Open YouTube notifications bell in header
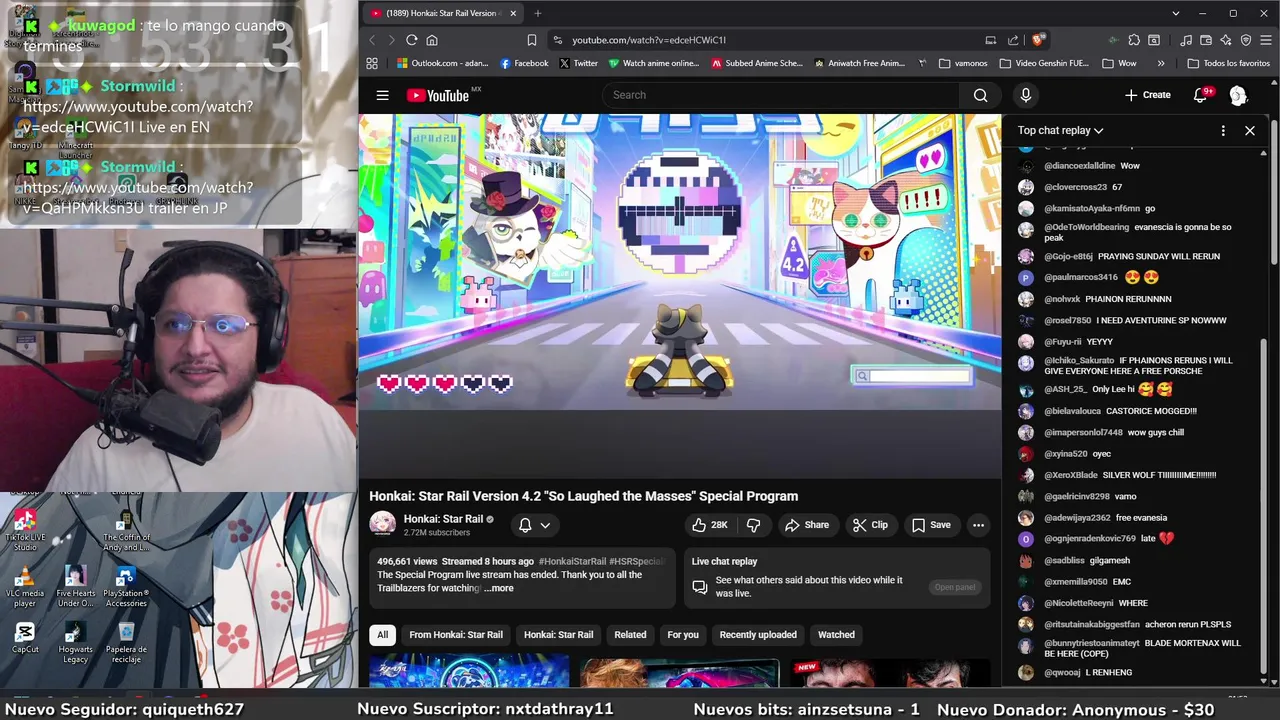The height and width of the screenshot is (720, 1280). coord(1200,95)
